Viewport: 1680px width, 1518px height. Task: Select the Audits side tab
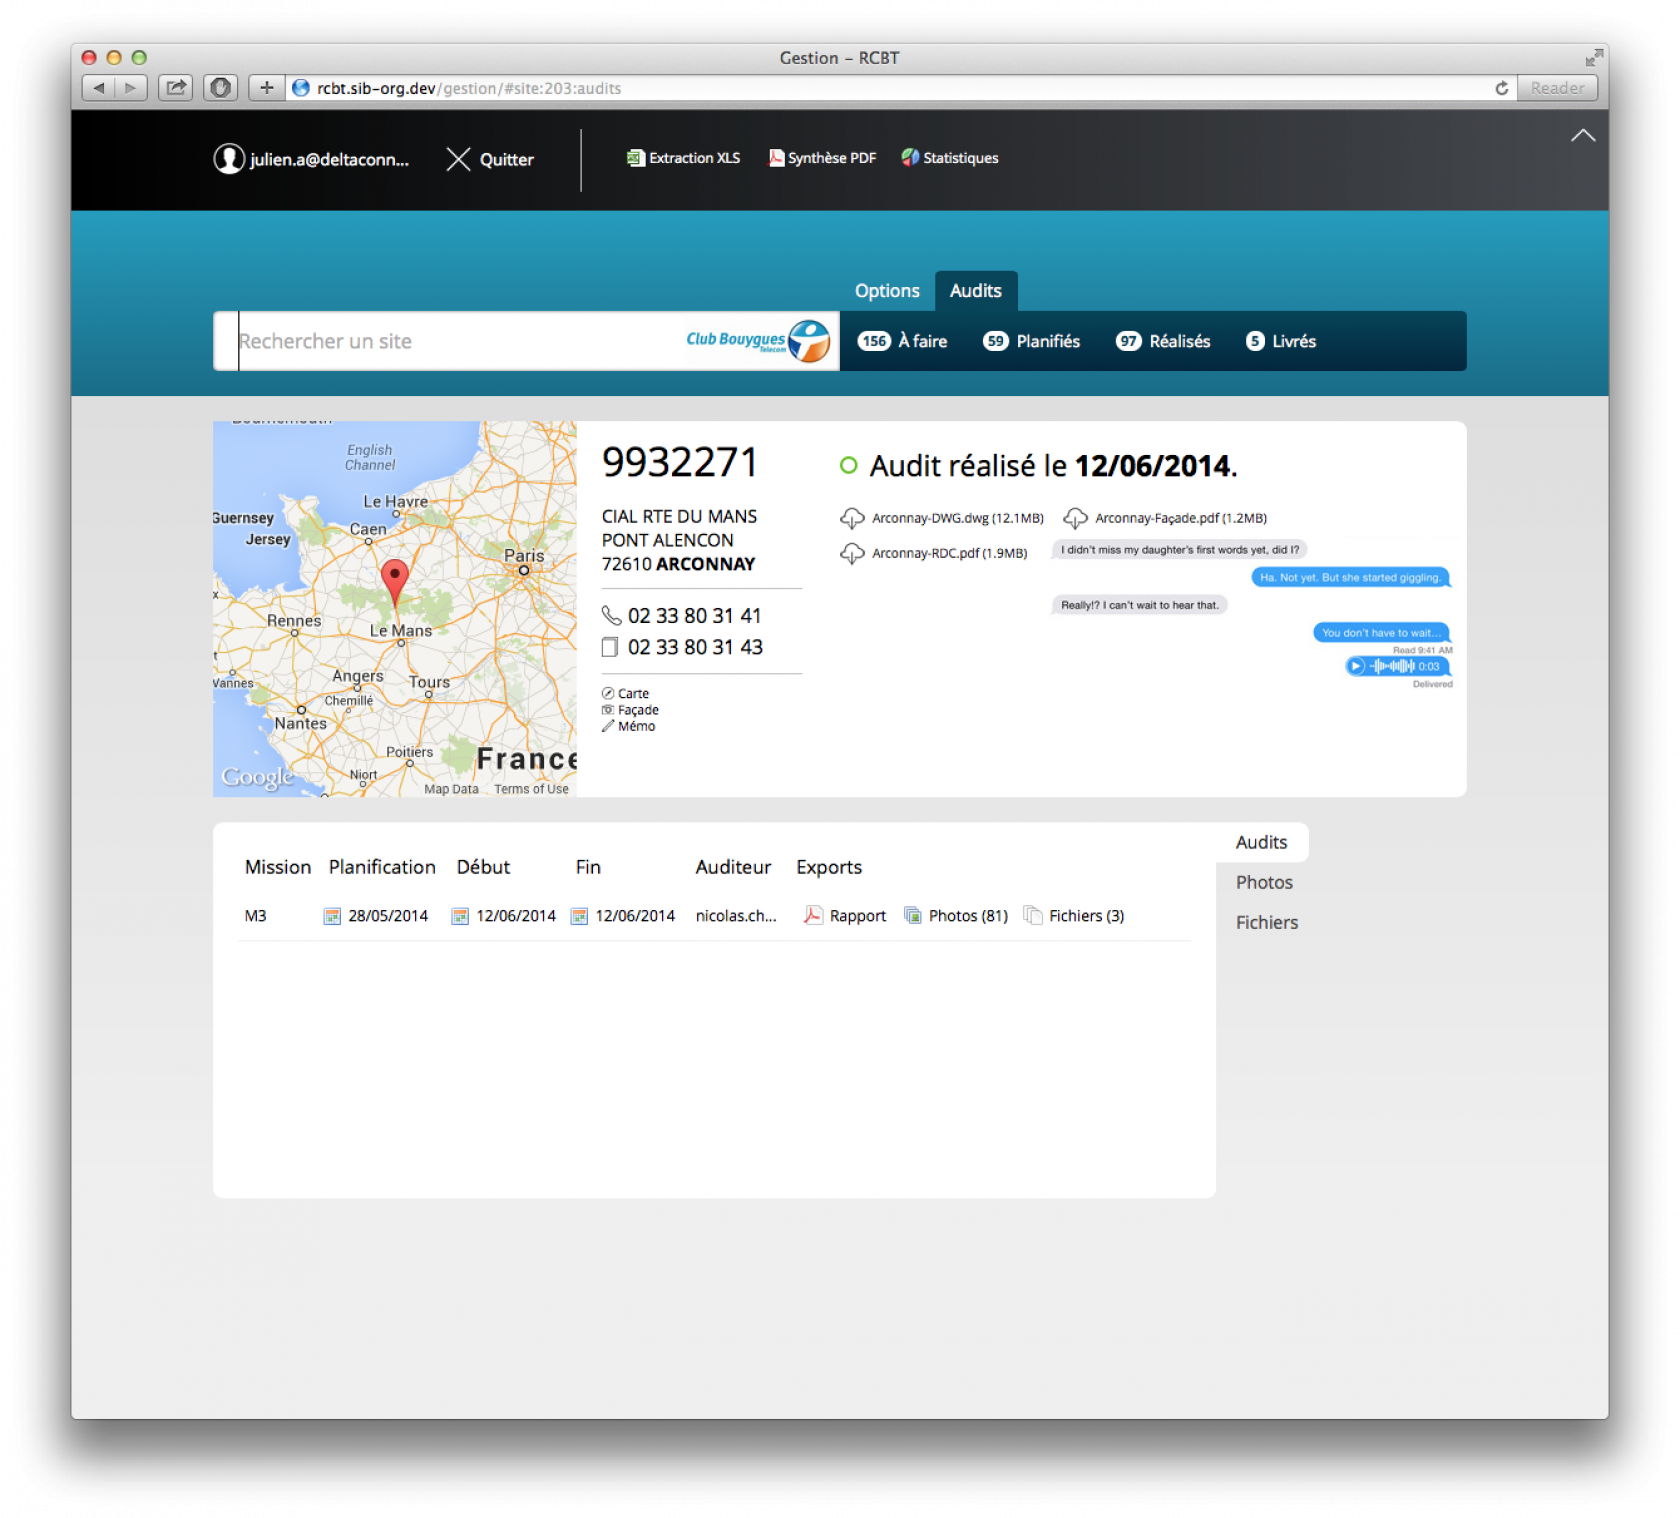(x=1262, y=842)
